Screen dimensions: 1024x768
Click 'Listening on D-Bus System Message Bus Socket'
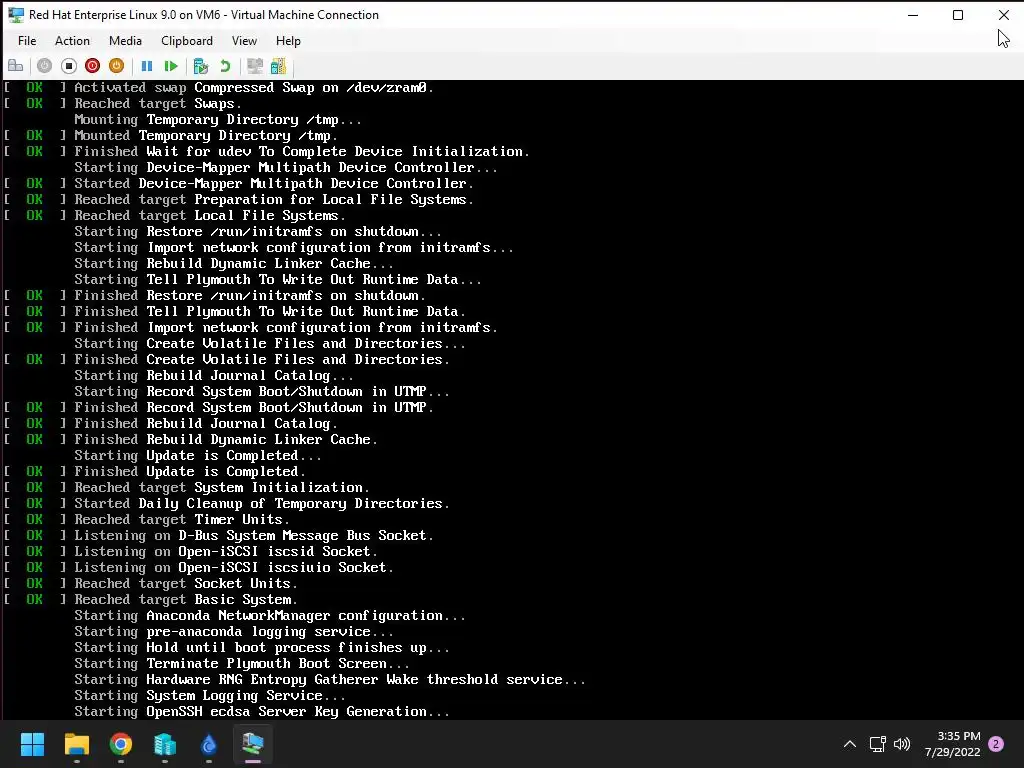tap(253, 536)
